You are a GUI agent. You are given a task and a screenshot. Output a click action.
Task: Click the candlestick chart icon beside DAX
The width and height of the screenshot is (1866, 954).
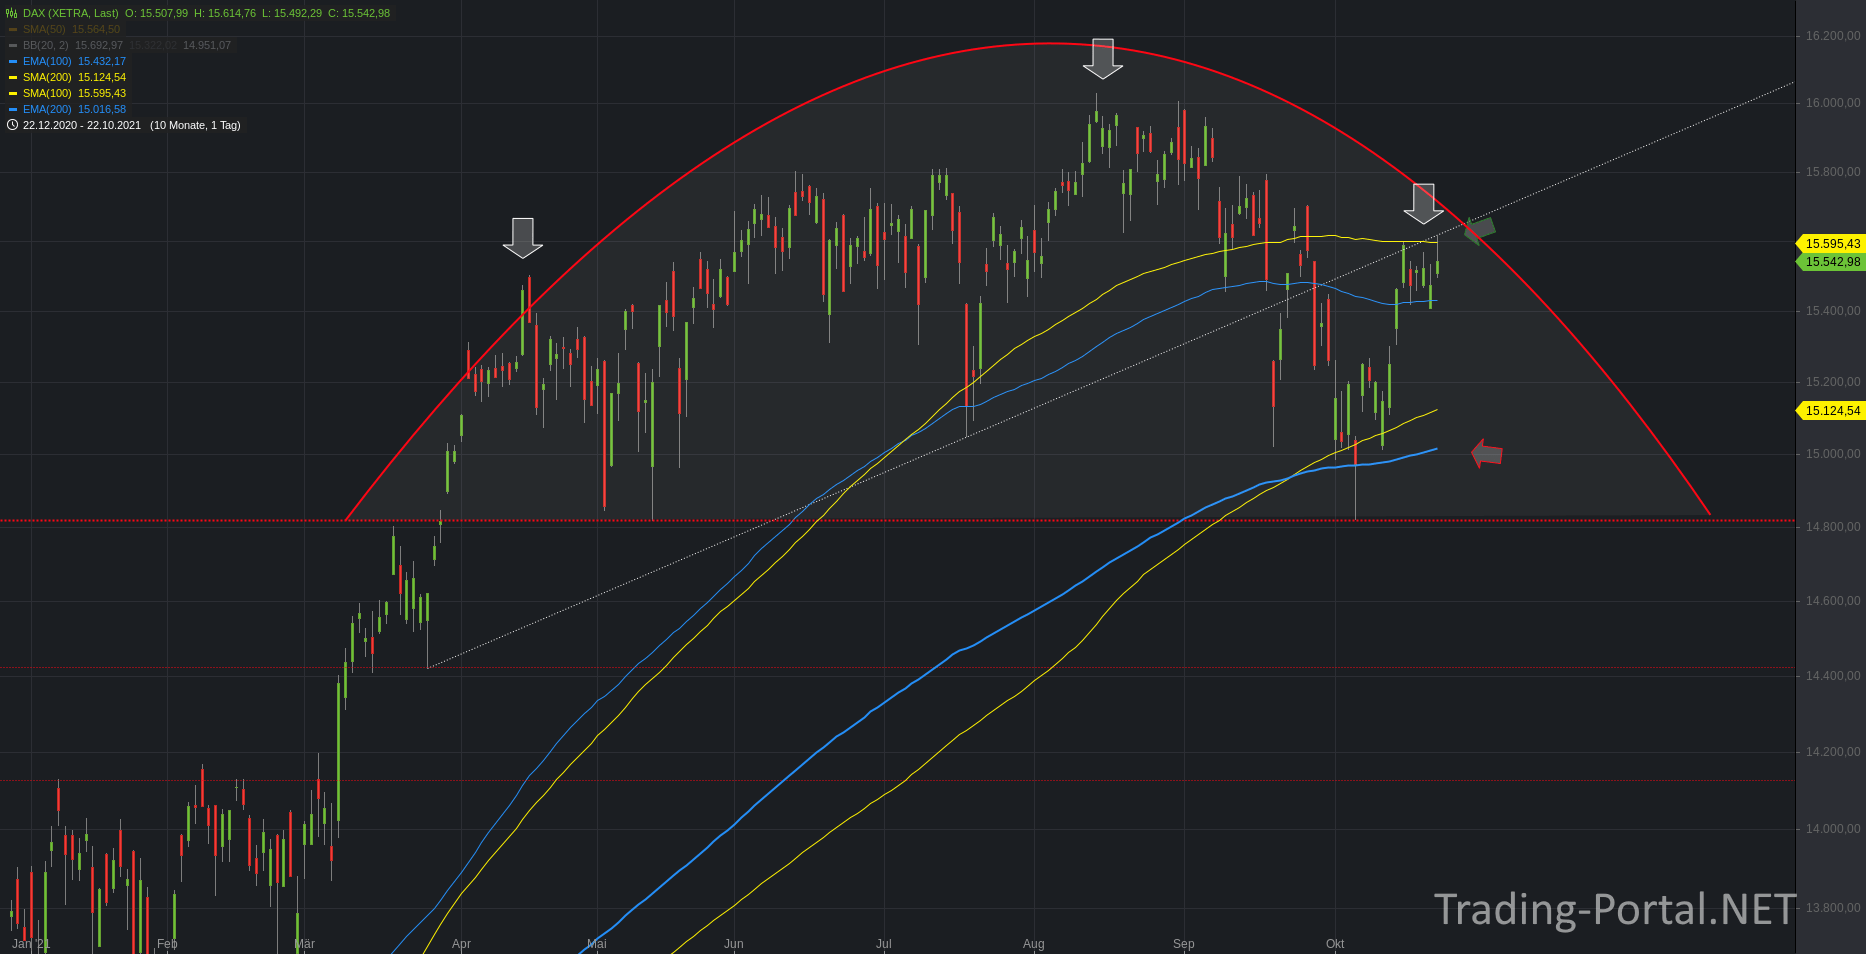coord(12,13)
